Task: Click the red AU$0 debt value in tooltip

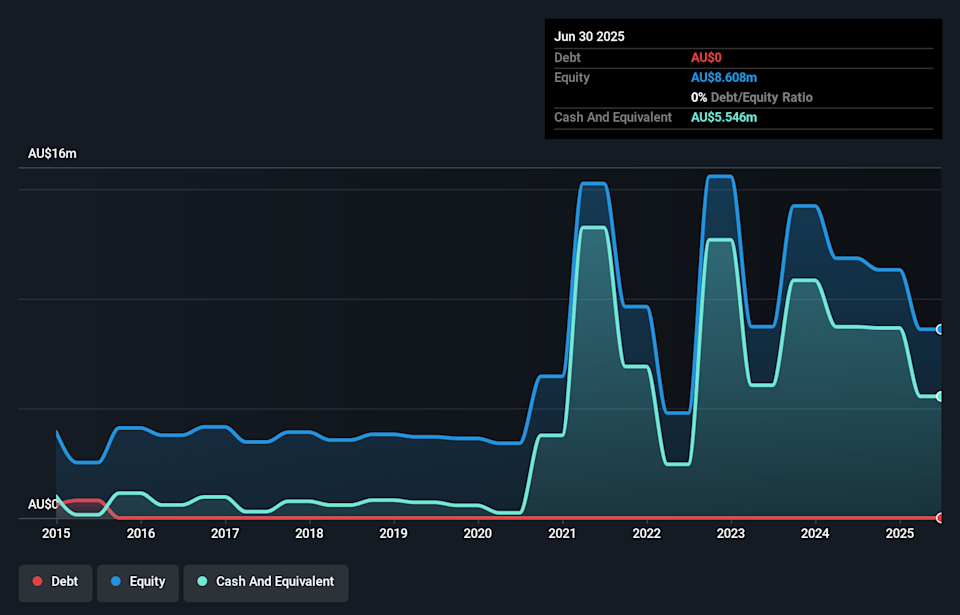Action: point(706,58)
